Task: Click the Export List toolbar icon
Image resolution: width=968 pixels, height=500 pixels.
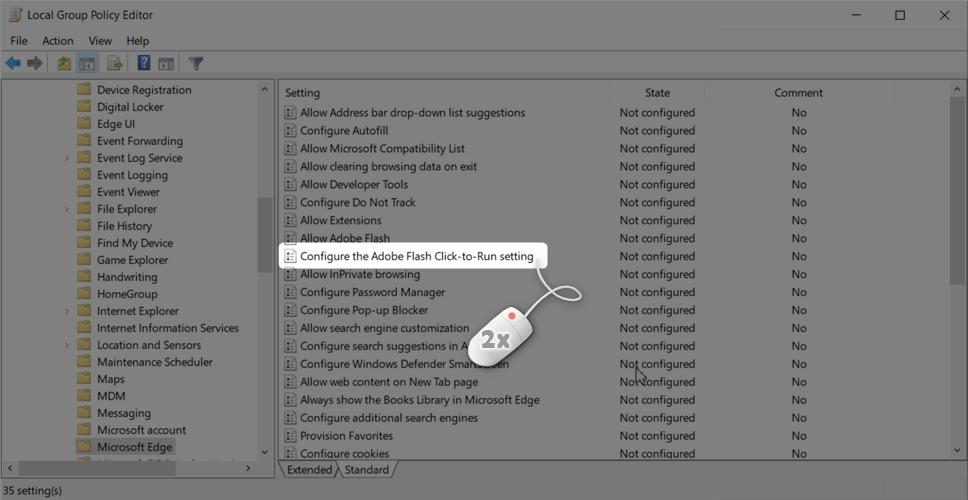Action: click(115, 63)
